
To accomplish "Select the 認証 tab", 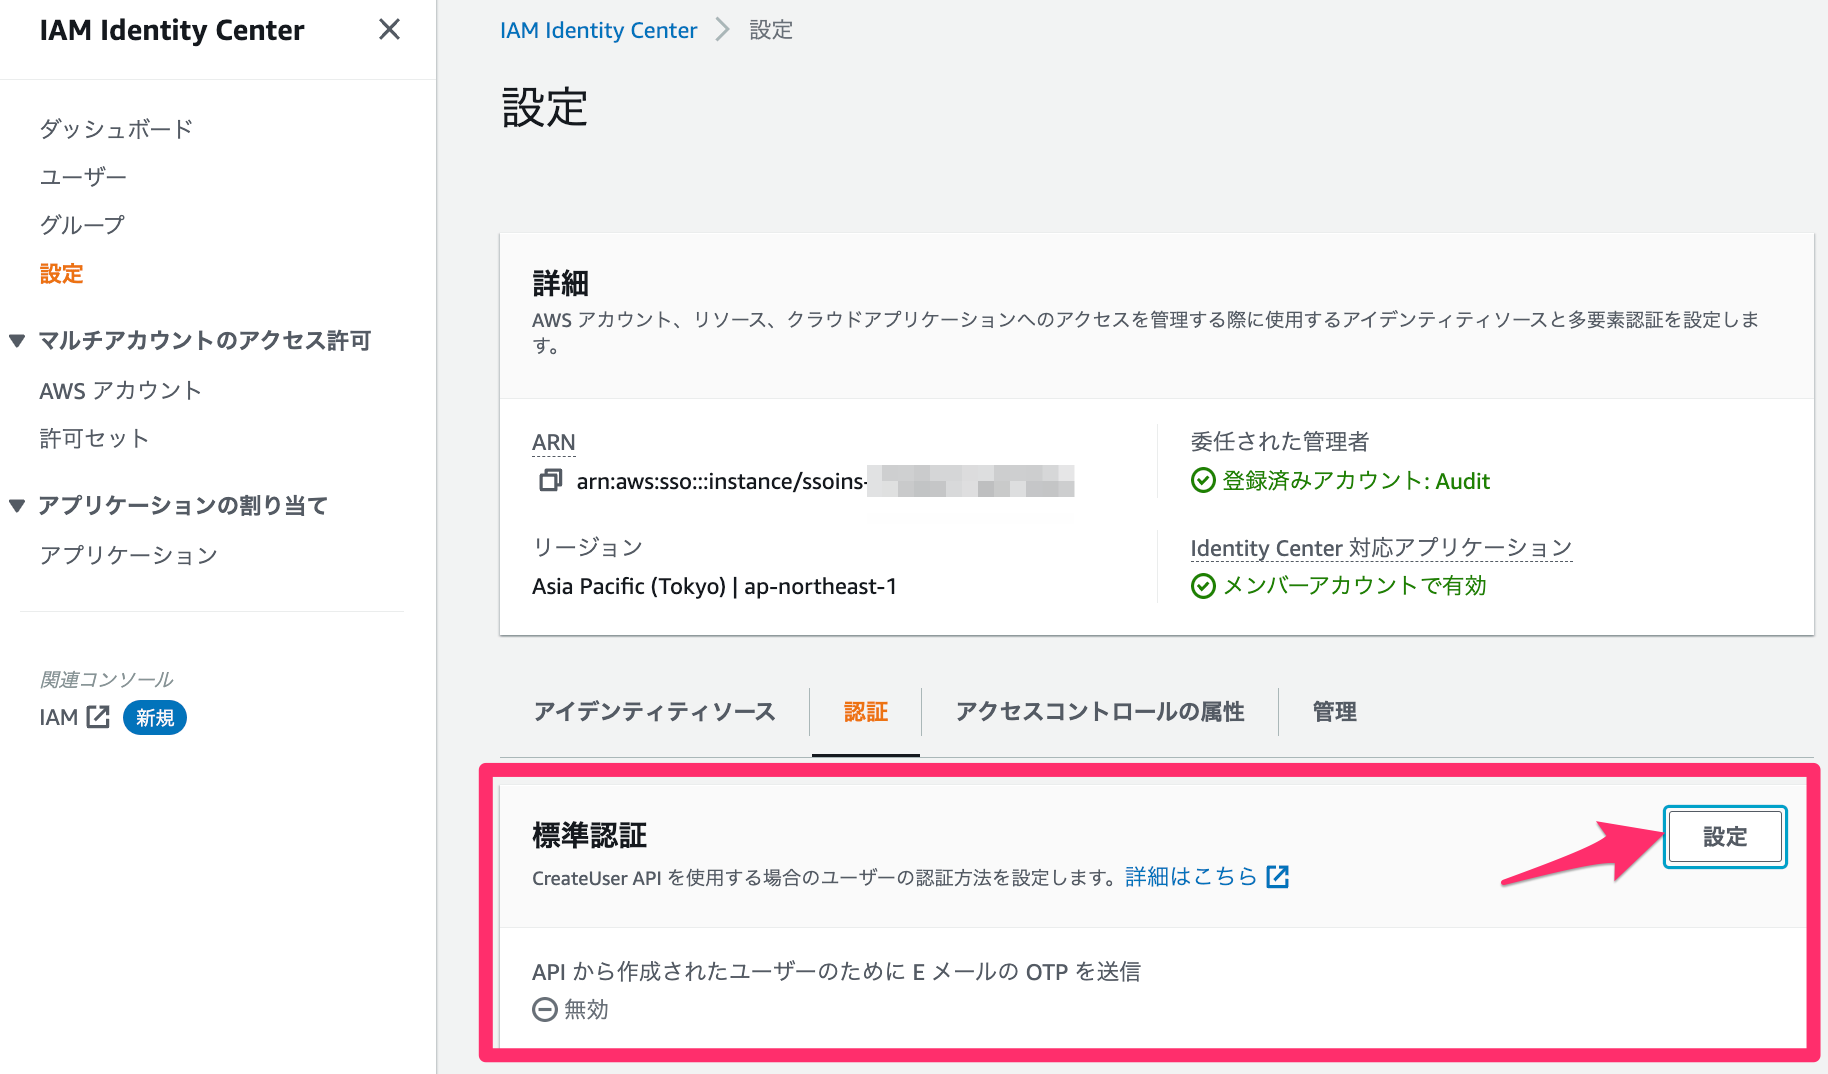I will (866, 712).
